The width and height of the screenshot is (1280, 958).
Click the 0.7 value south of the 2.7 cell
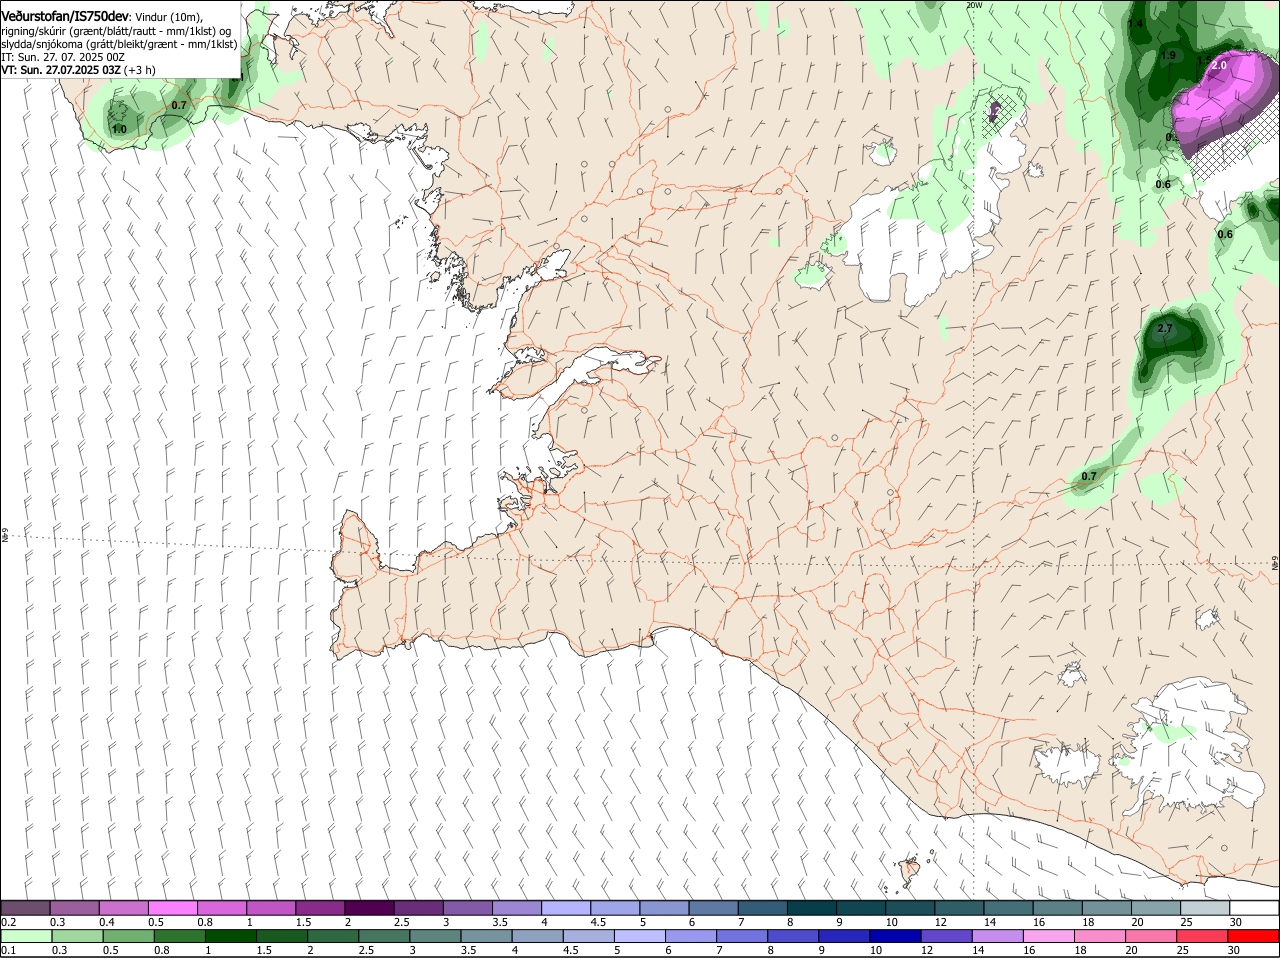pos(1089,477)
